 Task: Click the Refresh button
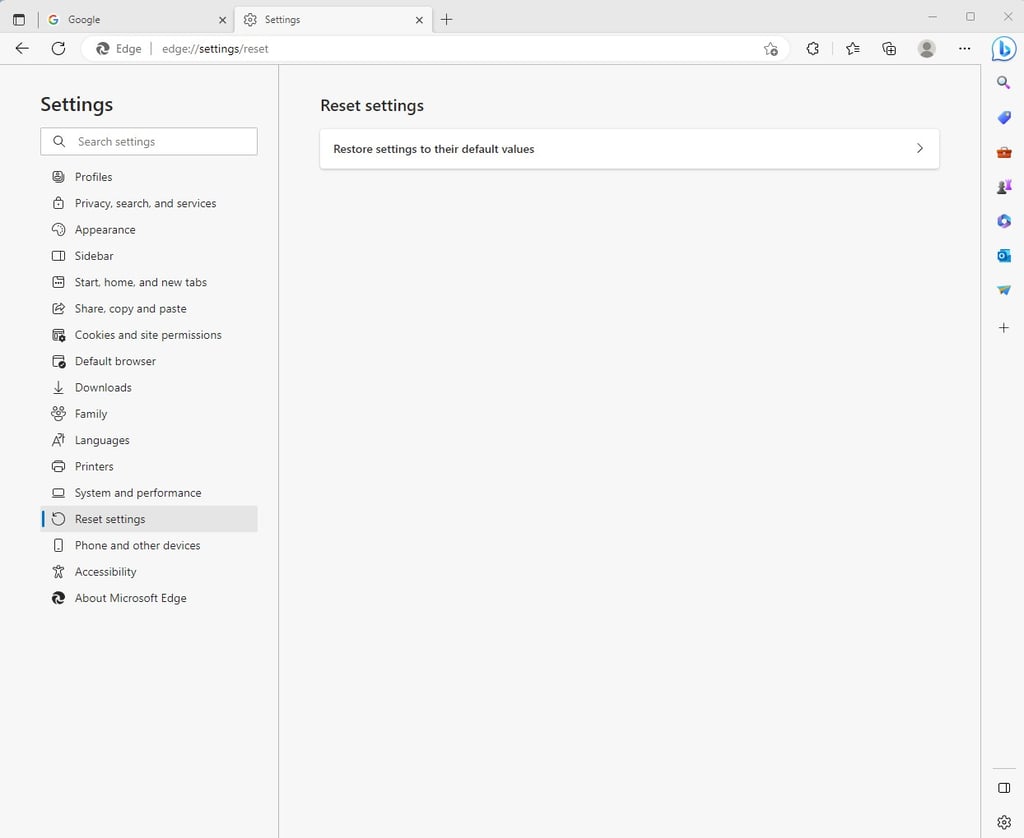(59, 48)
